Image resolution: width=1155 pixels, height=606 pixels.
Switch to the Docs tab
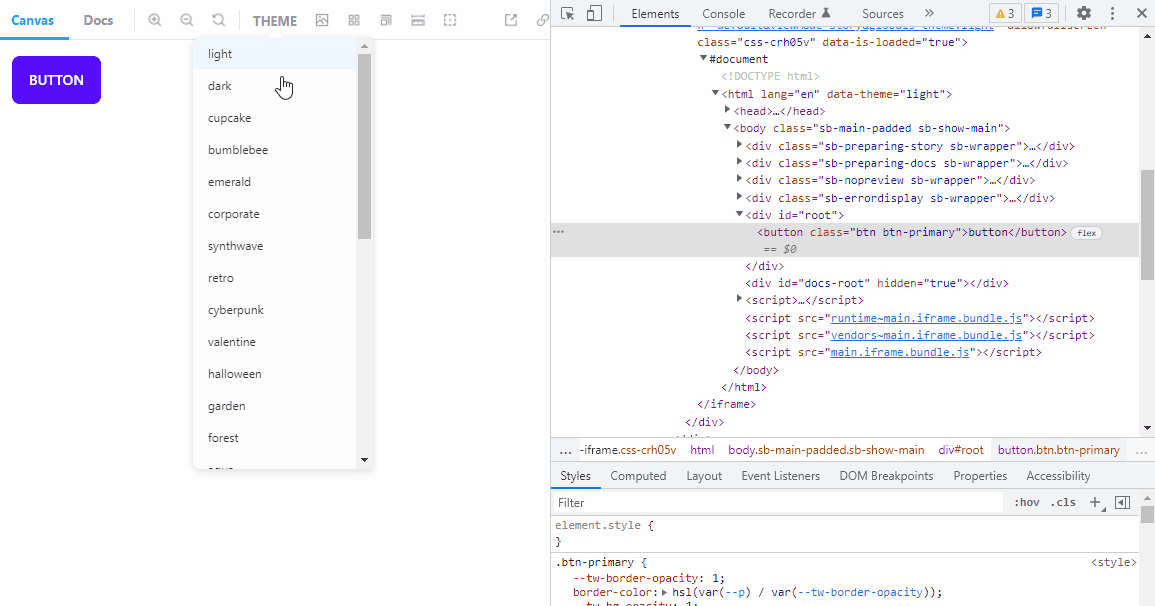(x=98, y=20)
